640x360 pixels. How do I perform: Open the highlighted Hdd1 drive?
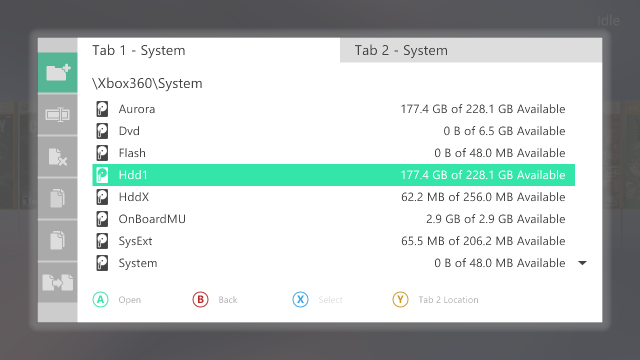(333, 175)
